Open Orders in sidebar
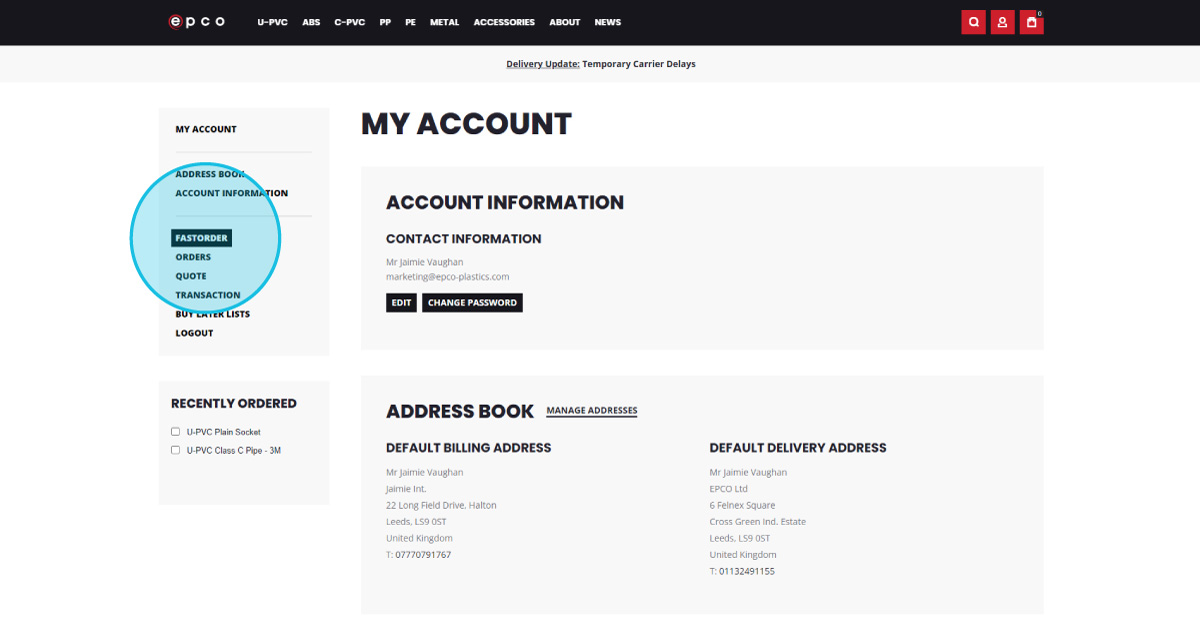This screenshot has height=624, width=1200. 193,257
